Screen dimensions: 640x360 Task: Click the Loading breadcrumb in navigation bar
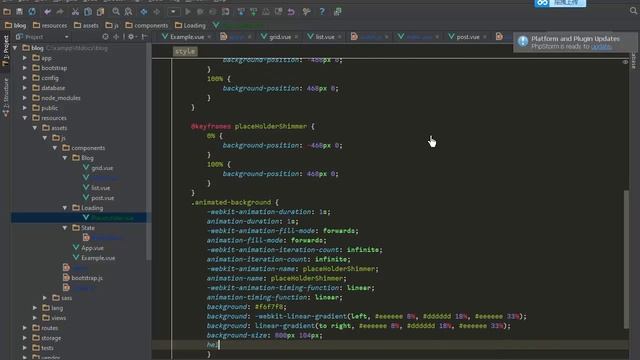pos(190,25)
